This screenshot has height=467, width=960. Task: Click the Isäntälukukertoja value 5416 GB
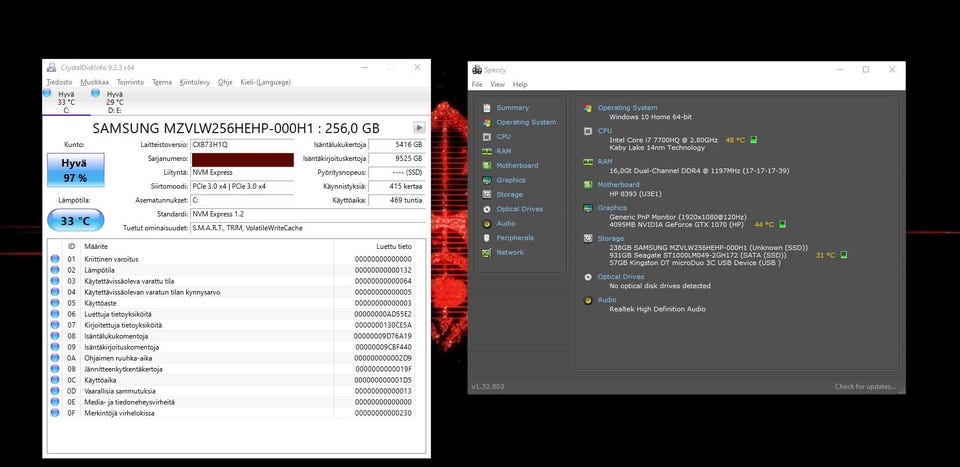[x=397, y=145]
